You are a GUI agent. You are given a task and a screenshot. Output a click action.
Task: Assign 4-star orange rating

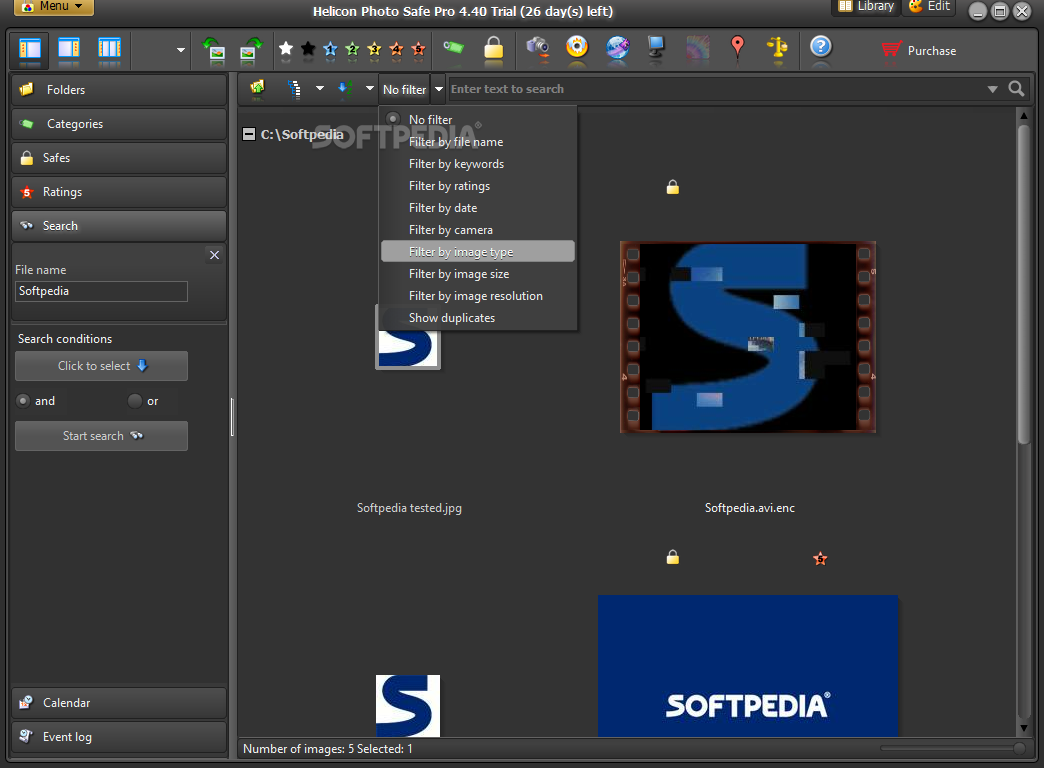(x=396, y=49)
